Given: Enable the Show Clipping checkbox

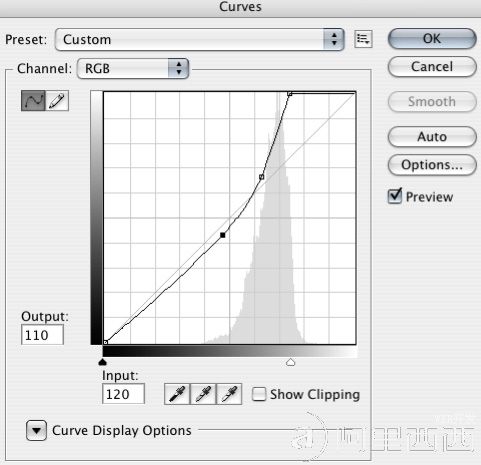Looking at the screenshot, I should (x=259, y=394).
